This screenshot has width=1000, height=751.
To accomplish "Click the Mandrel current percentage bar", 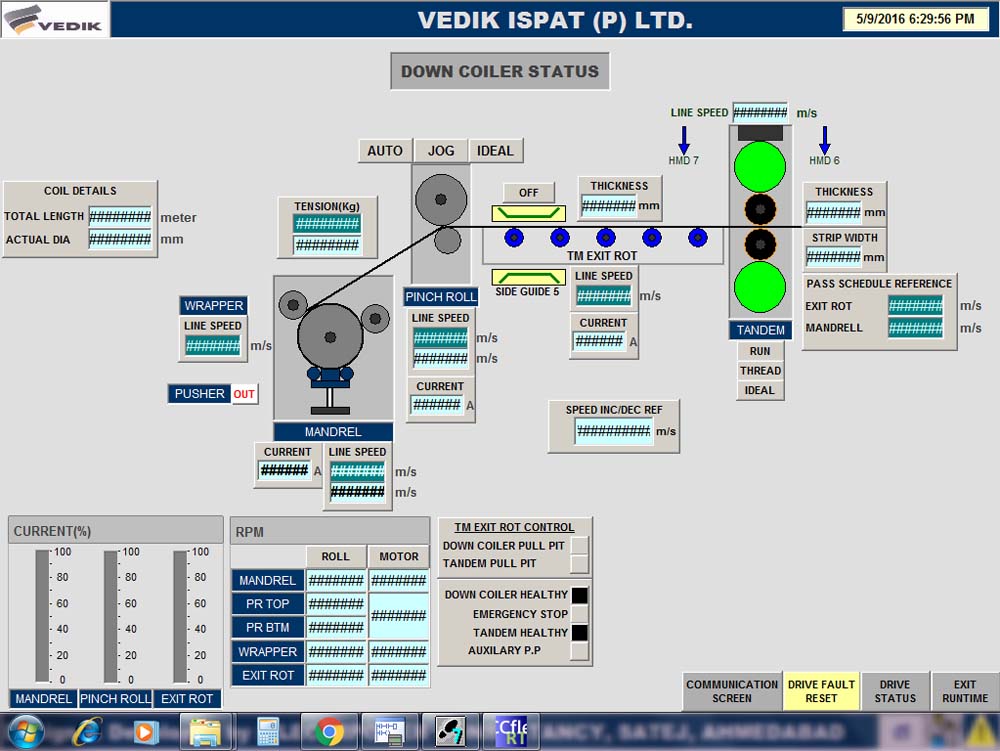I will pos(42,616).
